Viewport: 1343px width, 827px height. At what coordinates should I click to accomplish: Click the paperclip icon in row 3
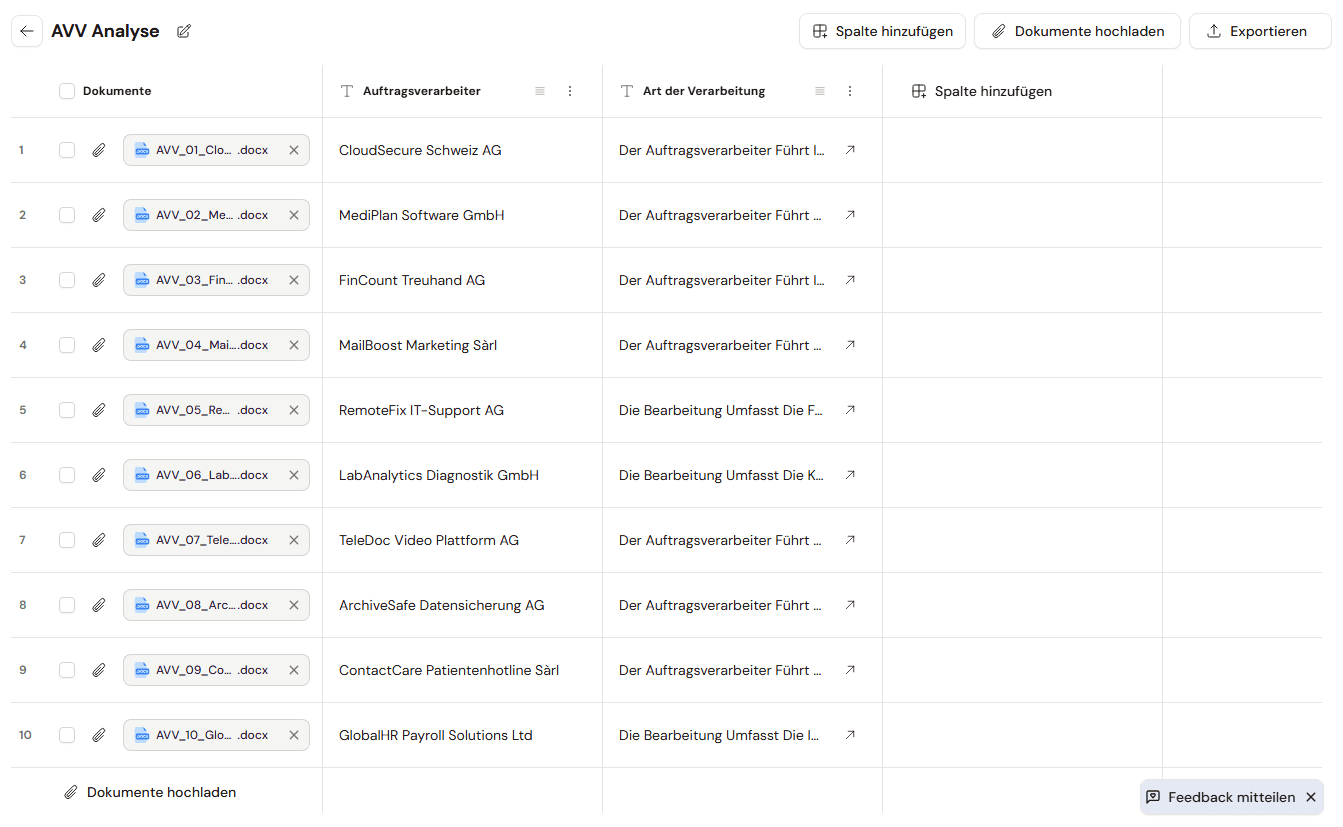98,280
